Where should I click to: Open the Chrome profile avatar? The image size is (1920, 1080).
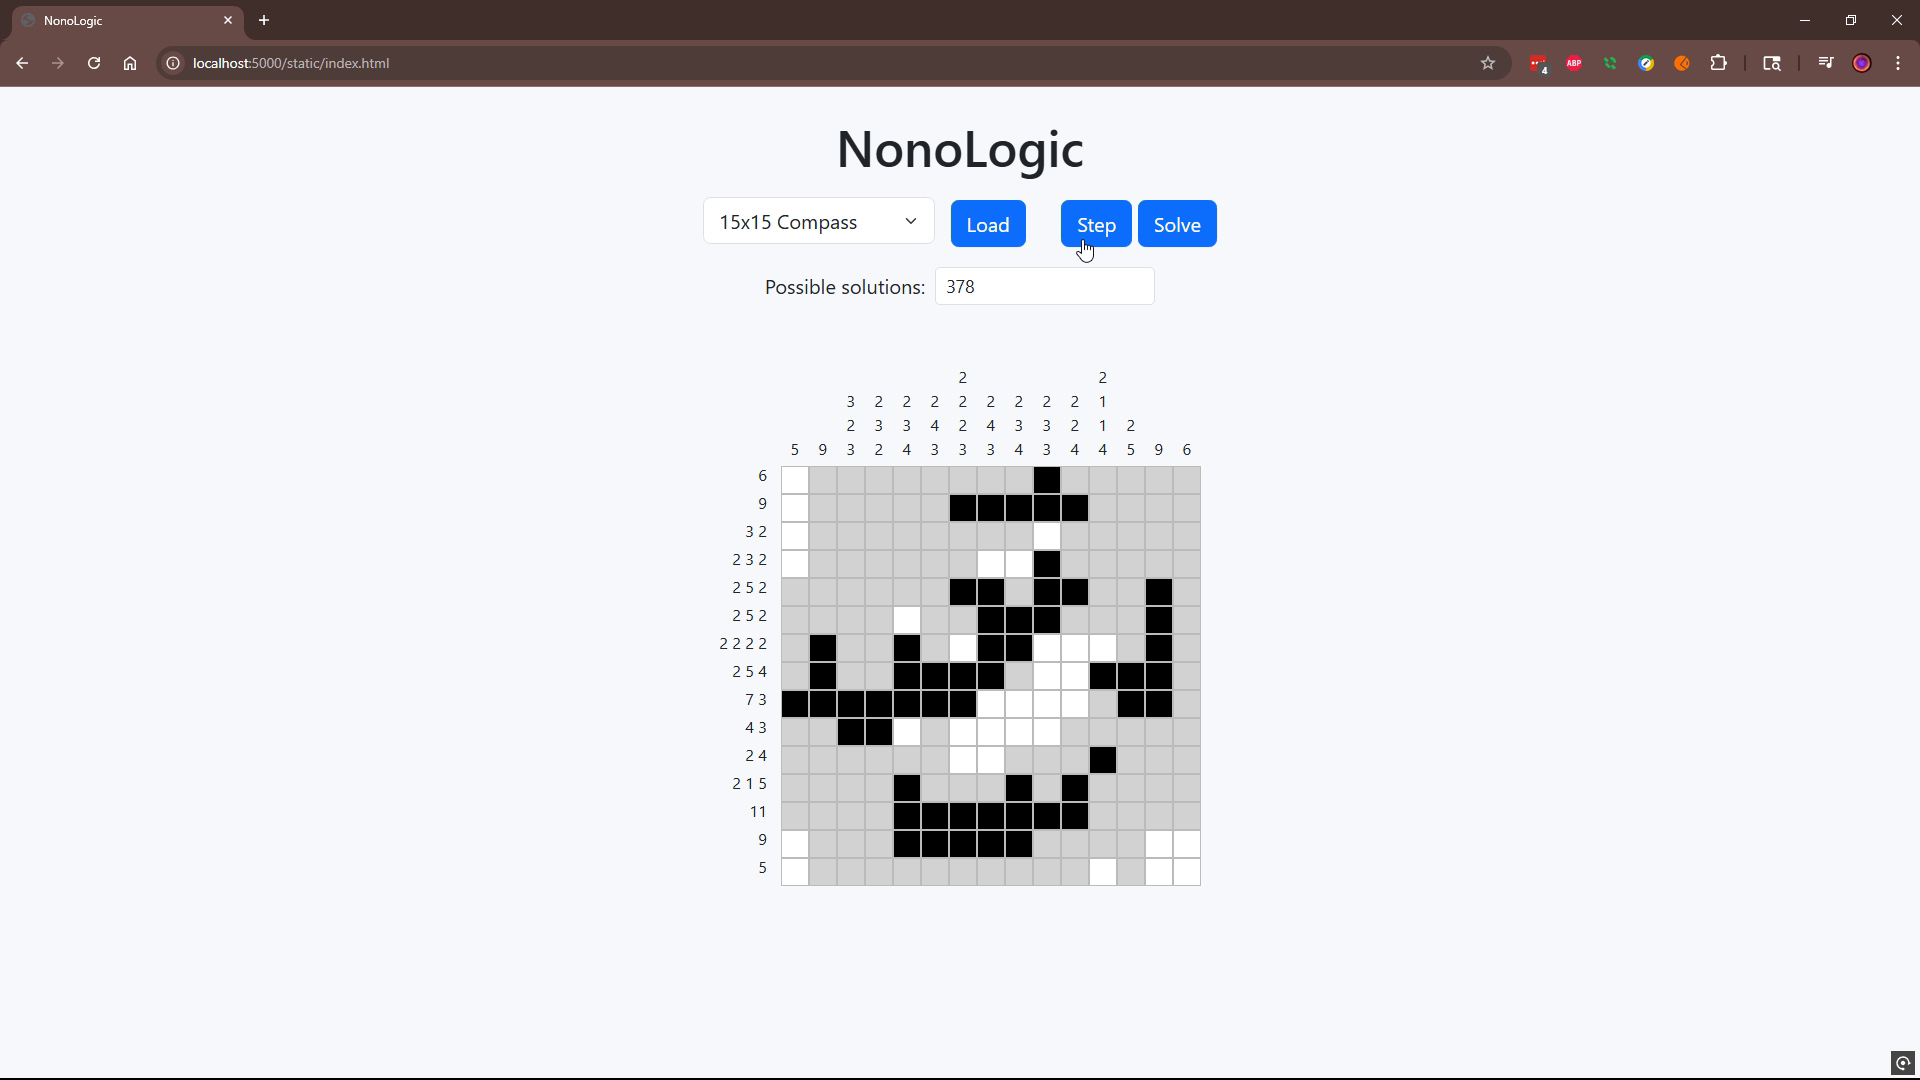(x=1862, y=63)
